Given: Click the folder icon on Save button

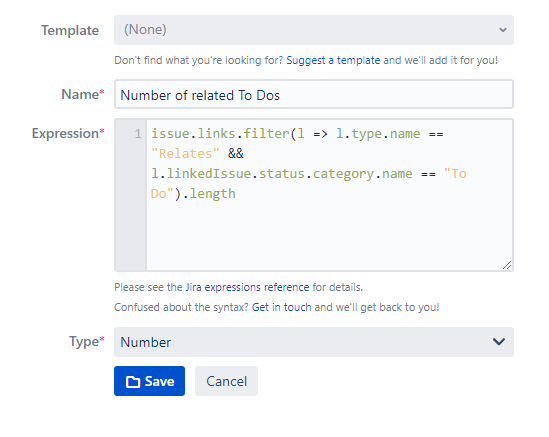Looking at the screenshot, I should point(133,381).
